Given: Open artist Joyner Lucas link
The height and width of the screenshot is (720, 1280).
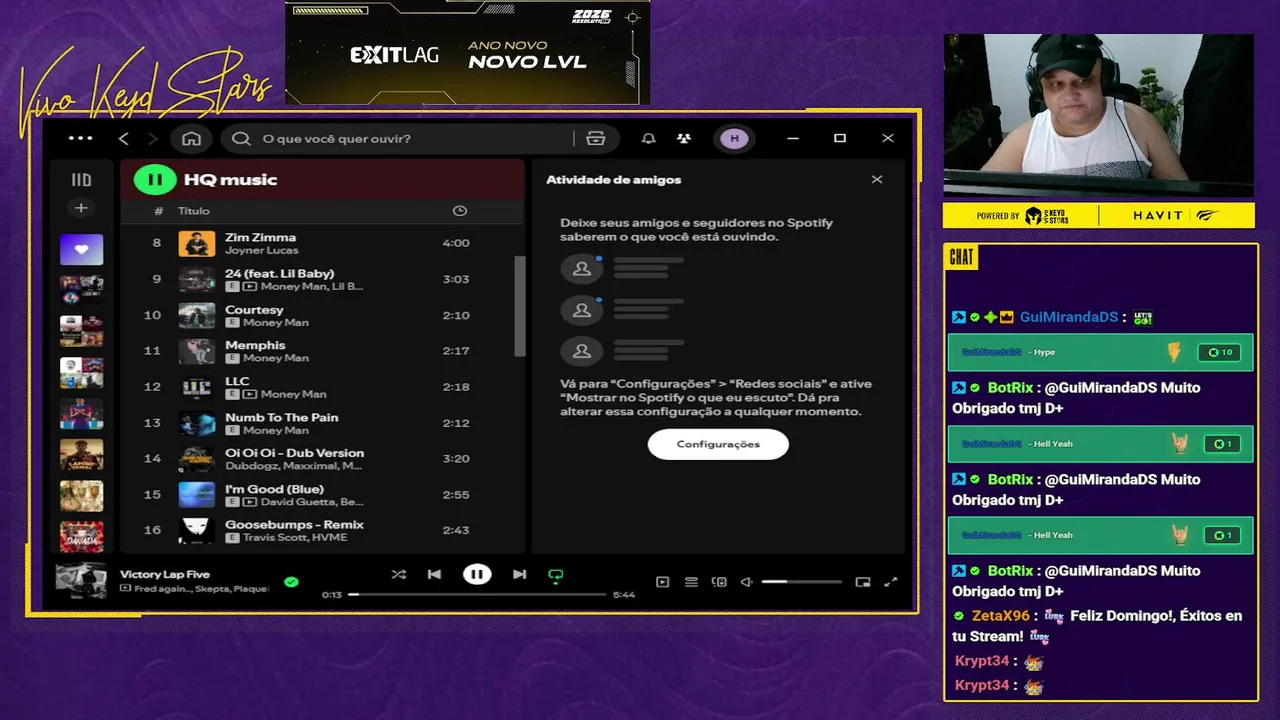Looking at the screenshot, I should point(261,250).
